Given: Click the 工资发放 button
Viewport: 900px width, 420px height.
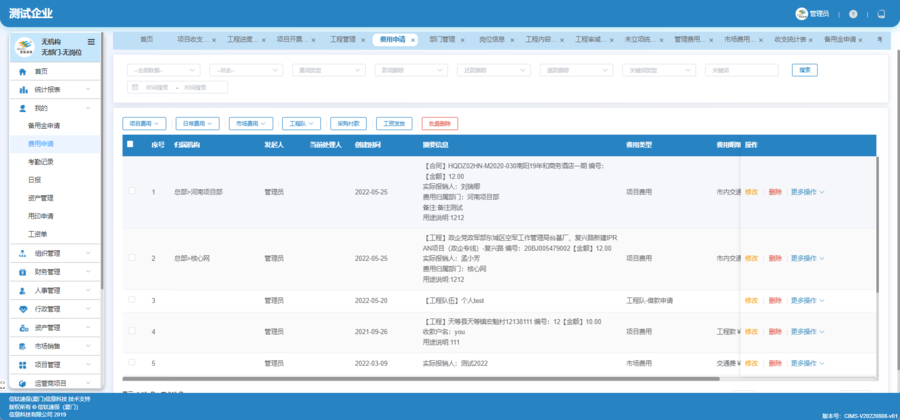Looking at the screenshot, I should pyautogui.click(x=394, y=123).
